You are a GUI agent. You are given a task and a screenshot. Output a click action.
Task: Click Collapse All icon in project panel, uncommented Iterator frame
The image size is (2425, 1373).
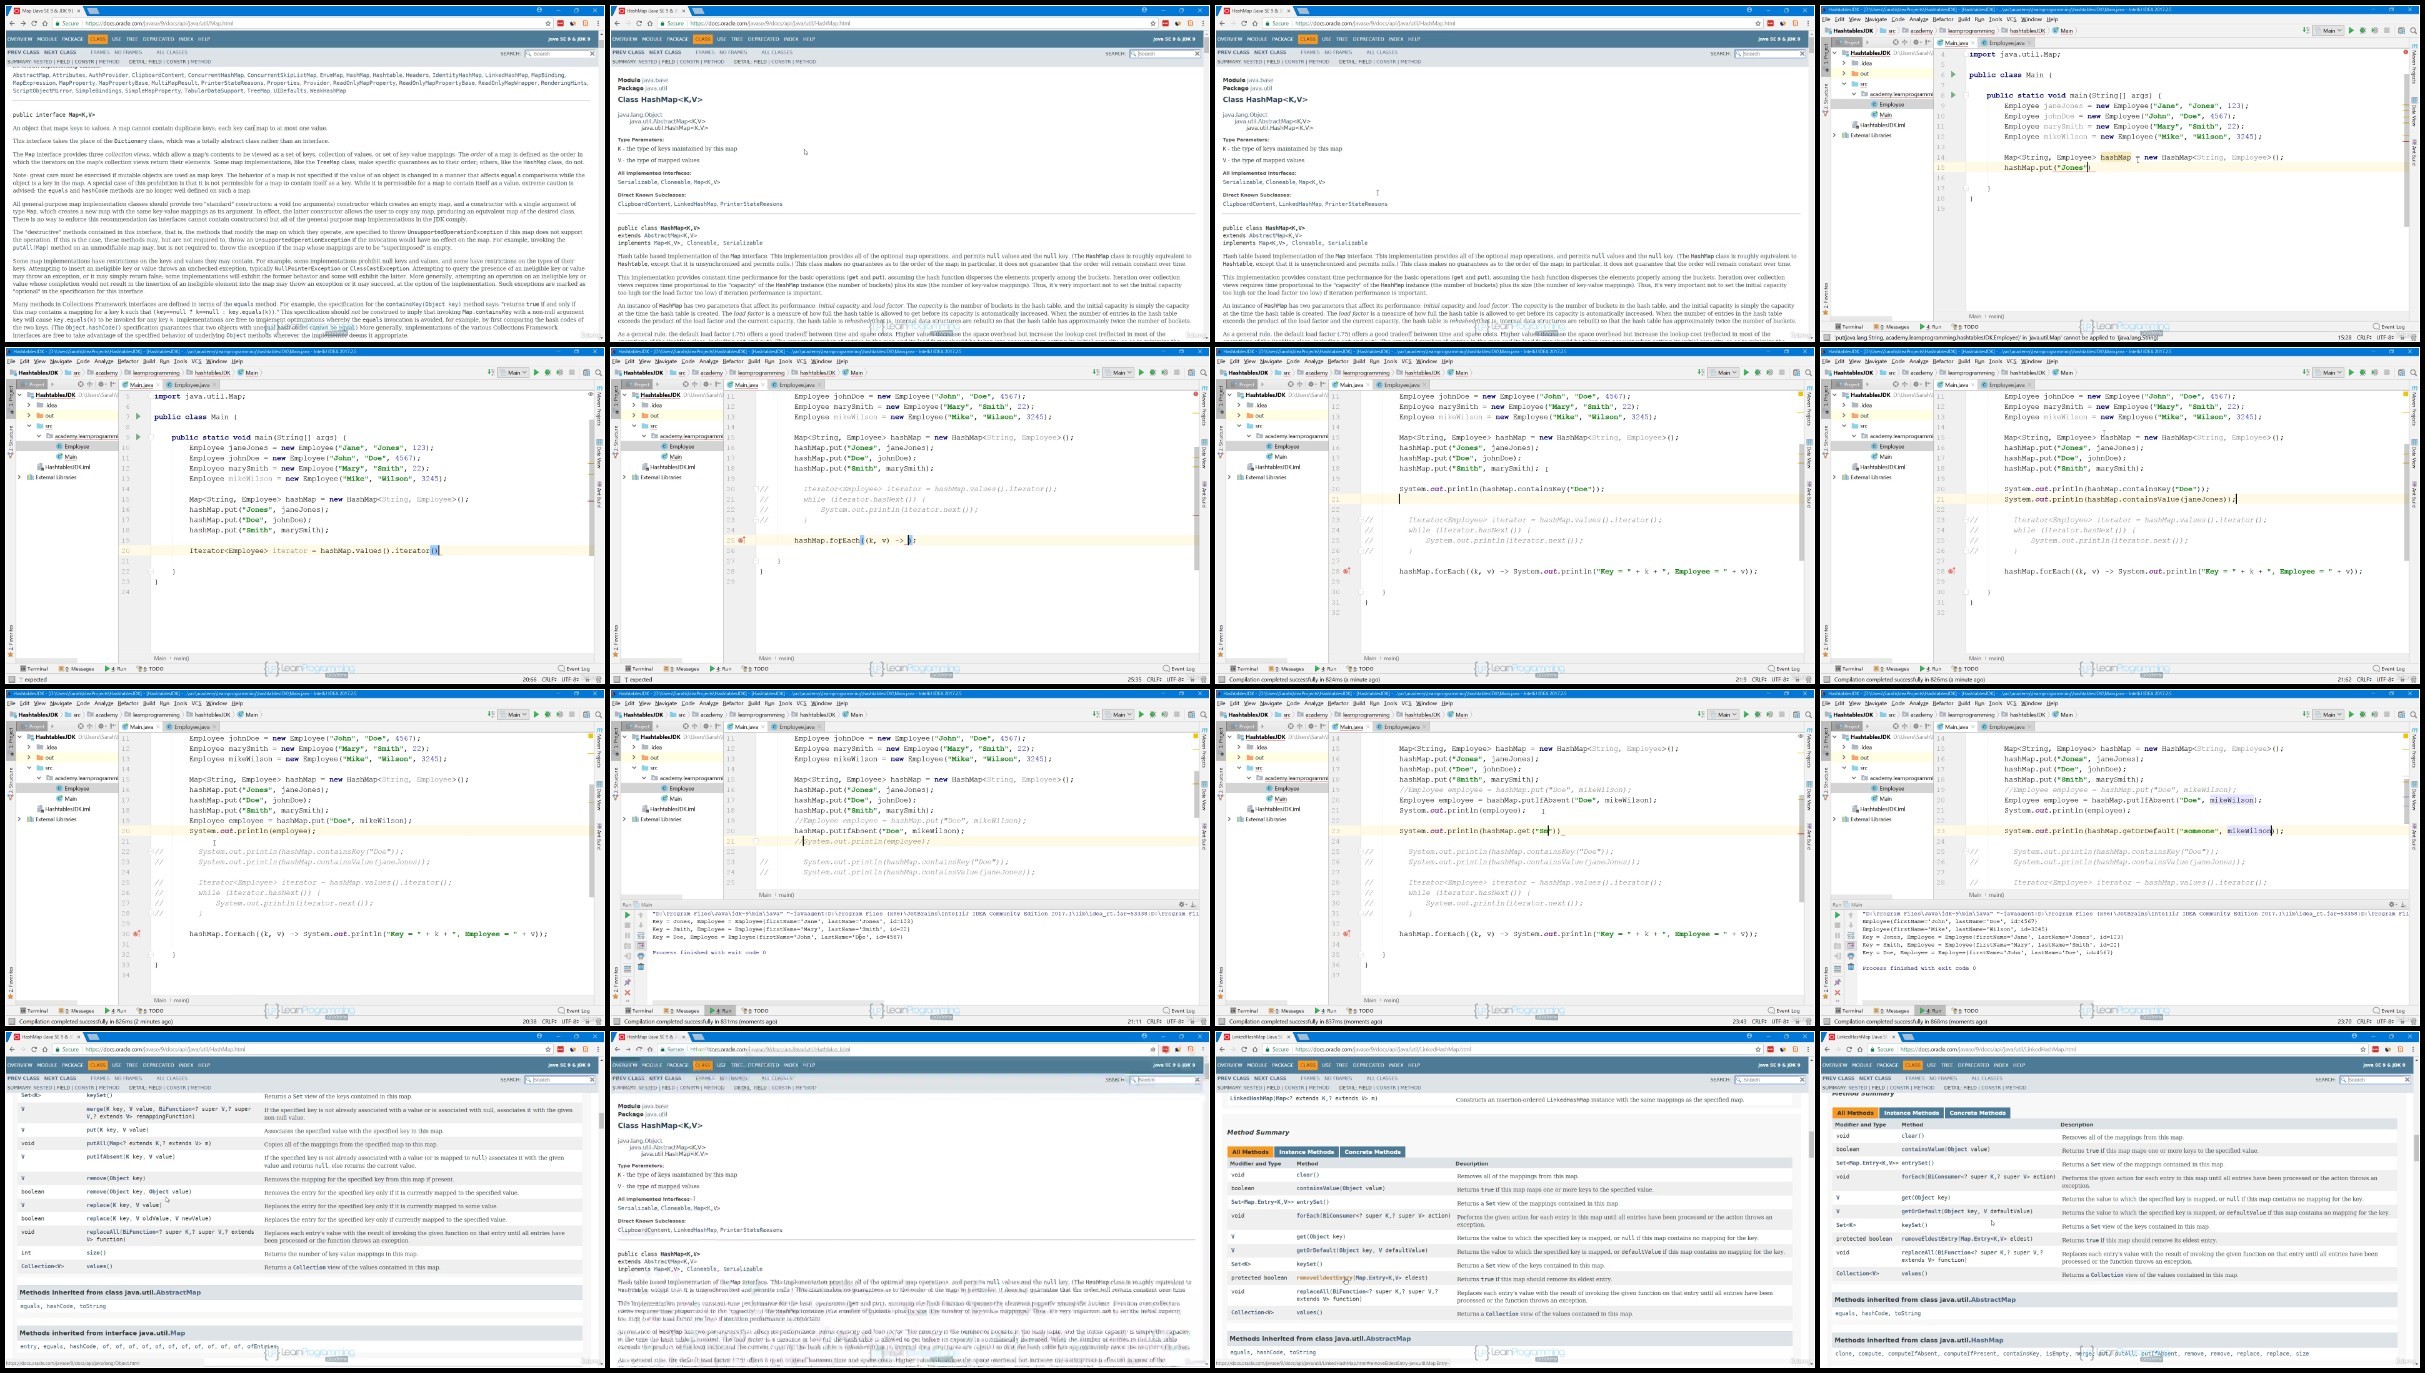pyautogui.click(x=90, y=384)
